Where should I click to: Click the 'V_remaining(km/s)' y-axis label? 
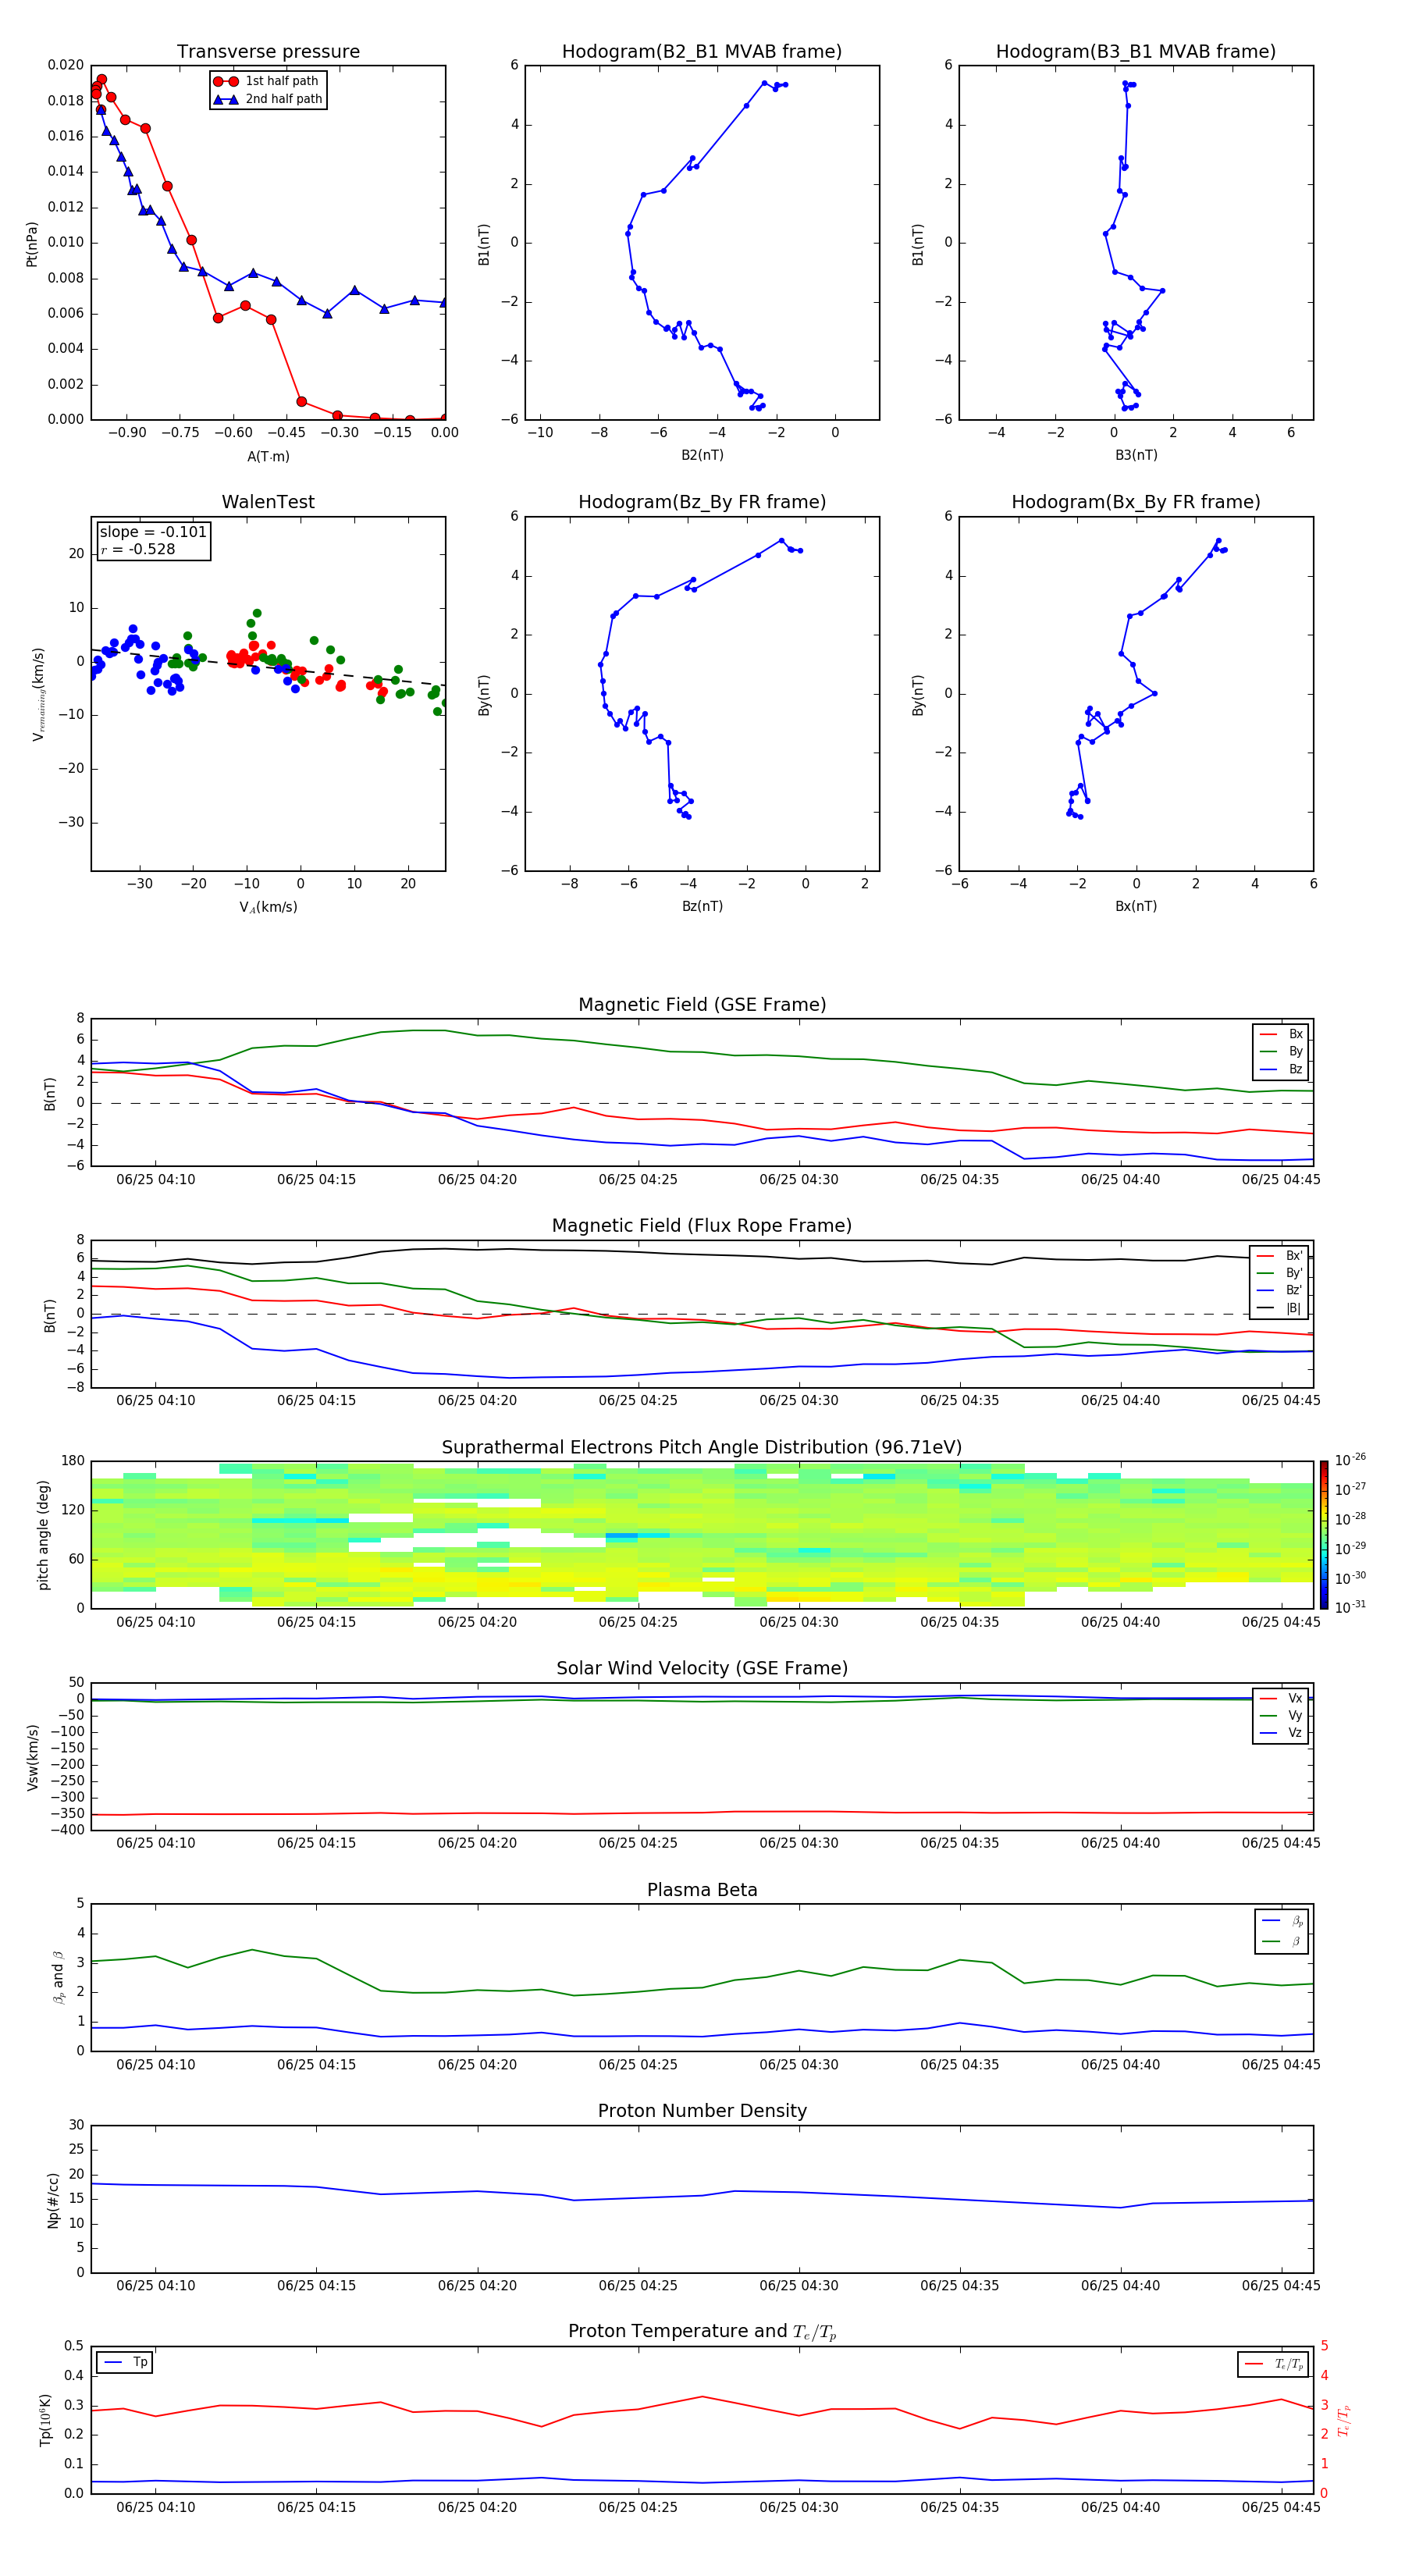[38, 694]
